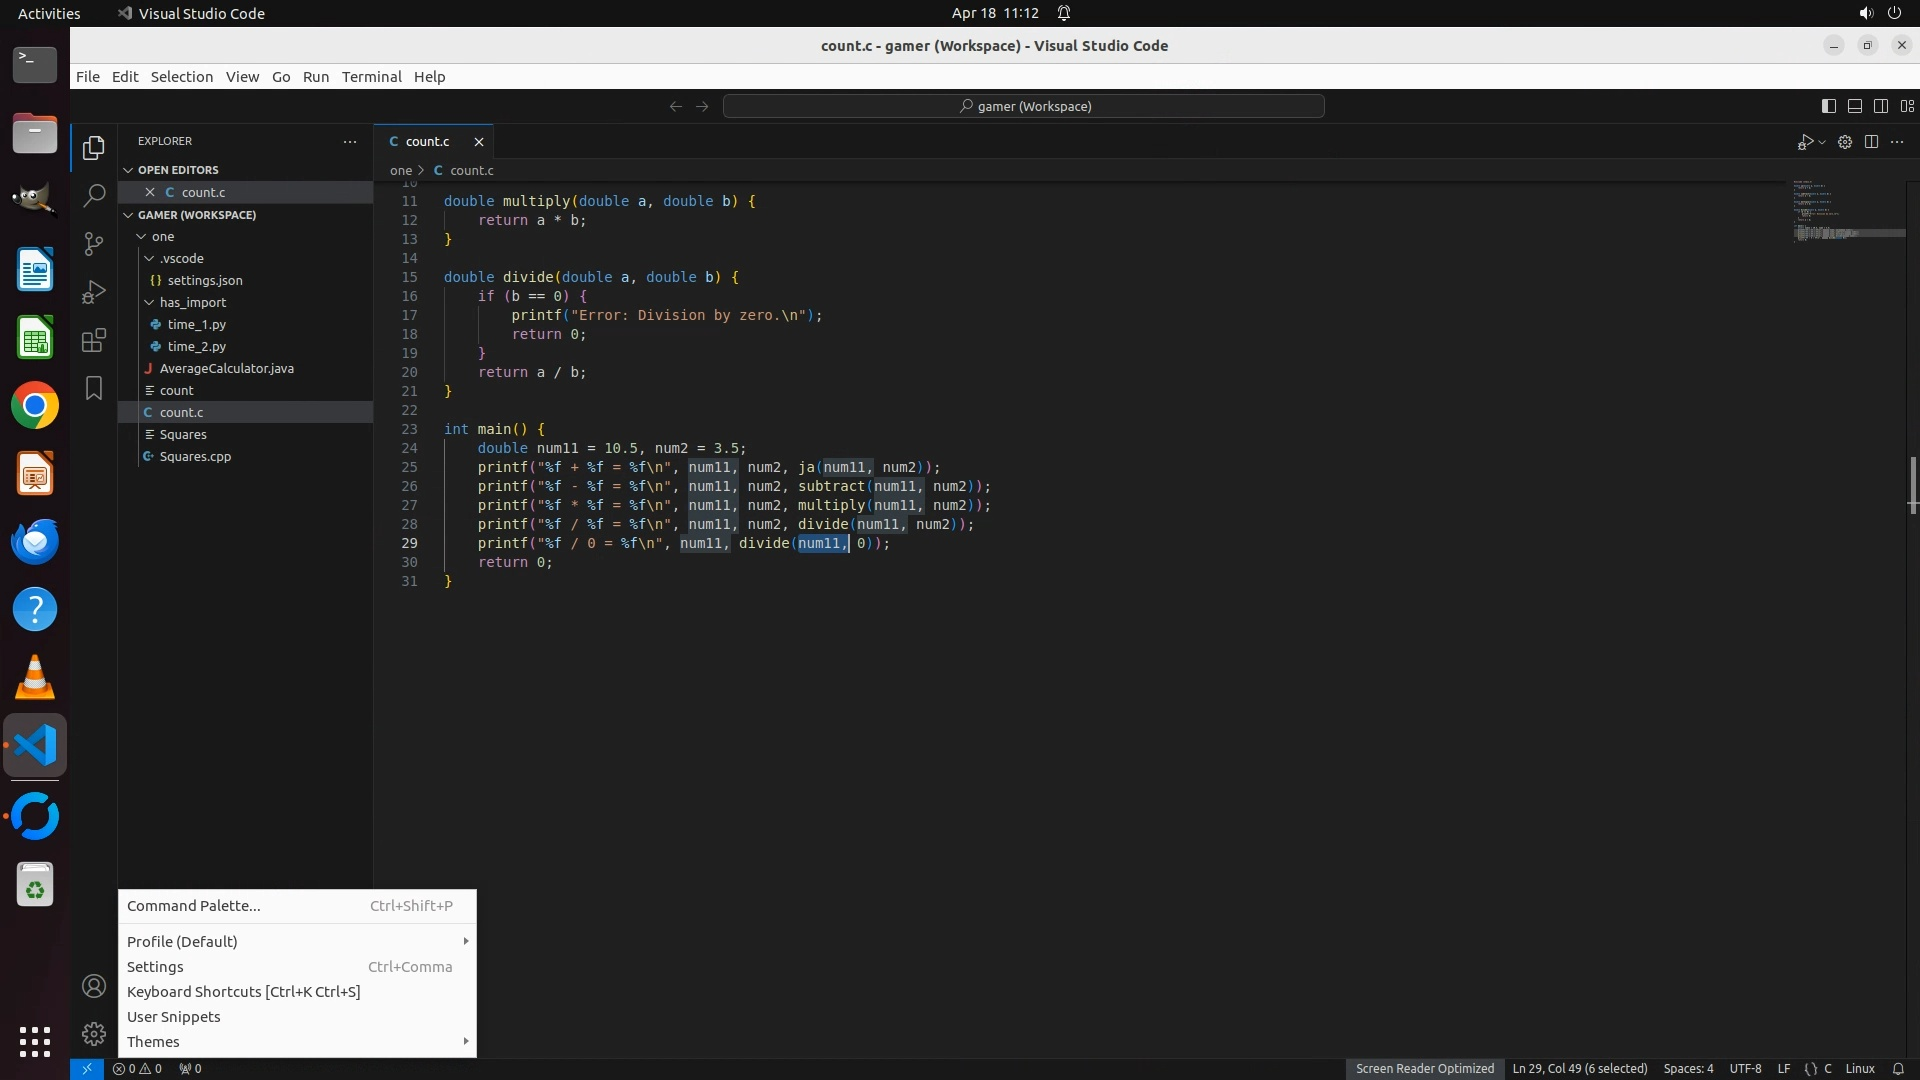Open the run code dropdown arrow
This screenshot has height=1080, width=1920.
pos(1822,142)
